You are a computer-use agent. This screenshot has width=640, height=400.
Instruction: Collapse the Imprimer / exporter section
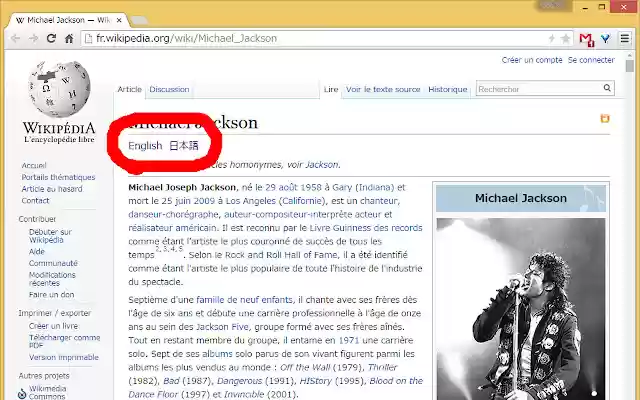tap(54, 313)
